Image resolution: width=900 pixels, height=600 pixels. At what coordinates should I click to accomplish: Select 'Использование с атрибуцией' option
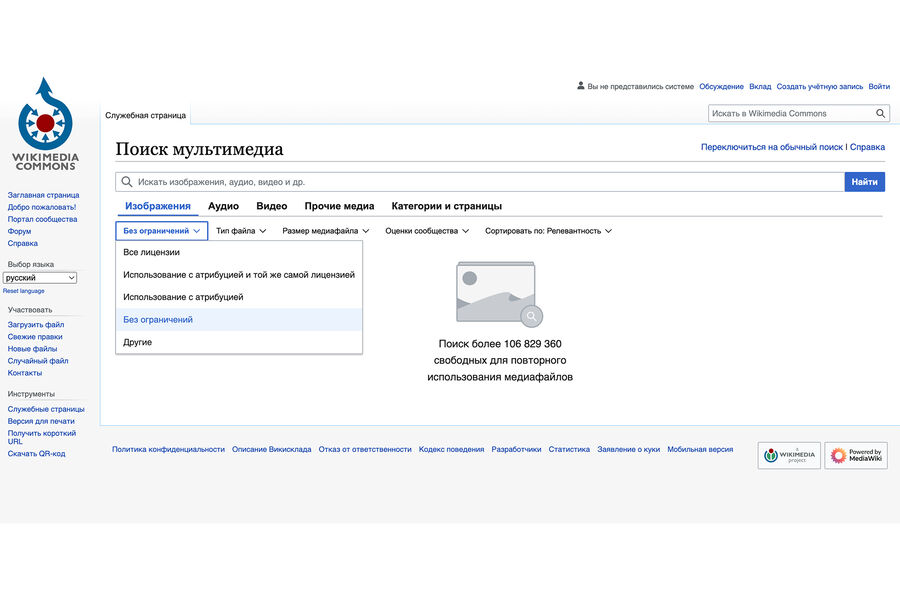239,297
